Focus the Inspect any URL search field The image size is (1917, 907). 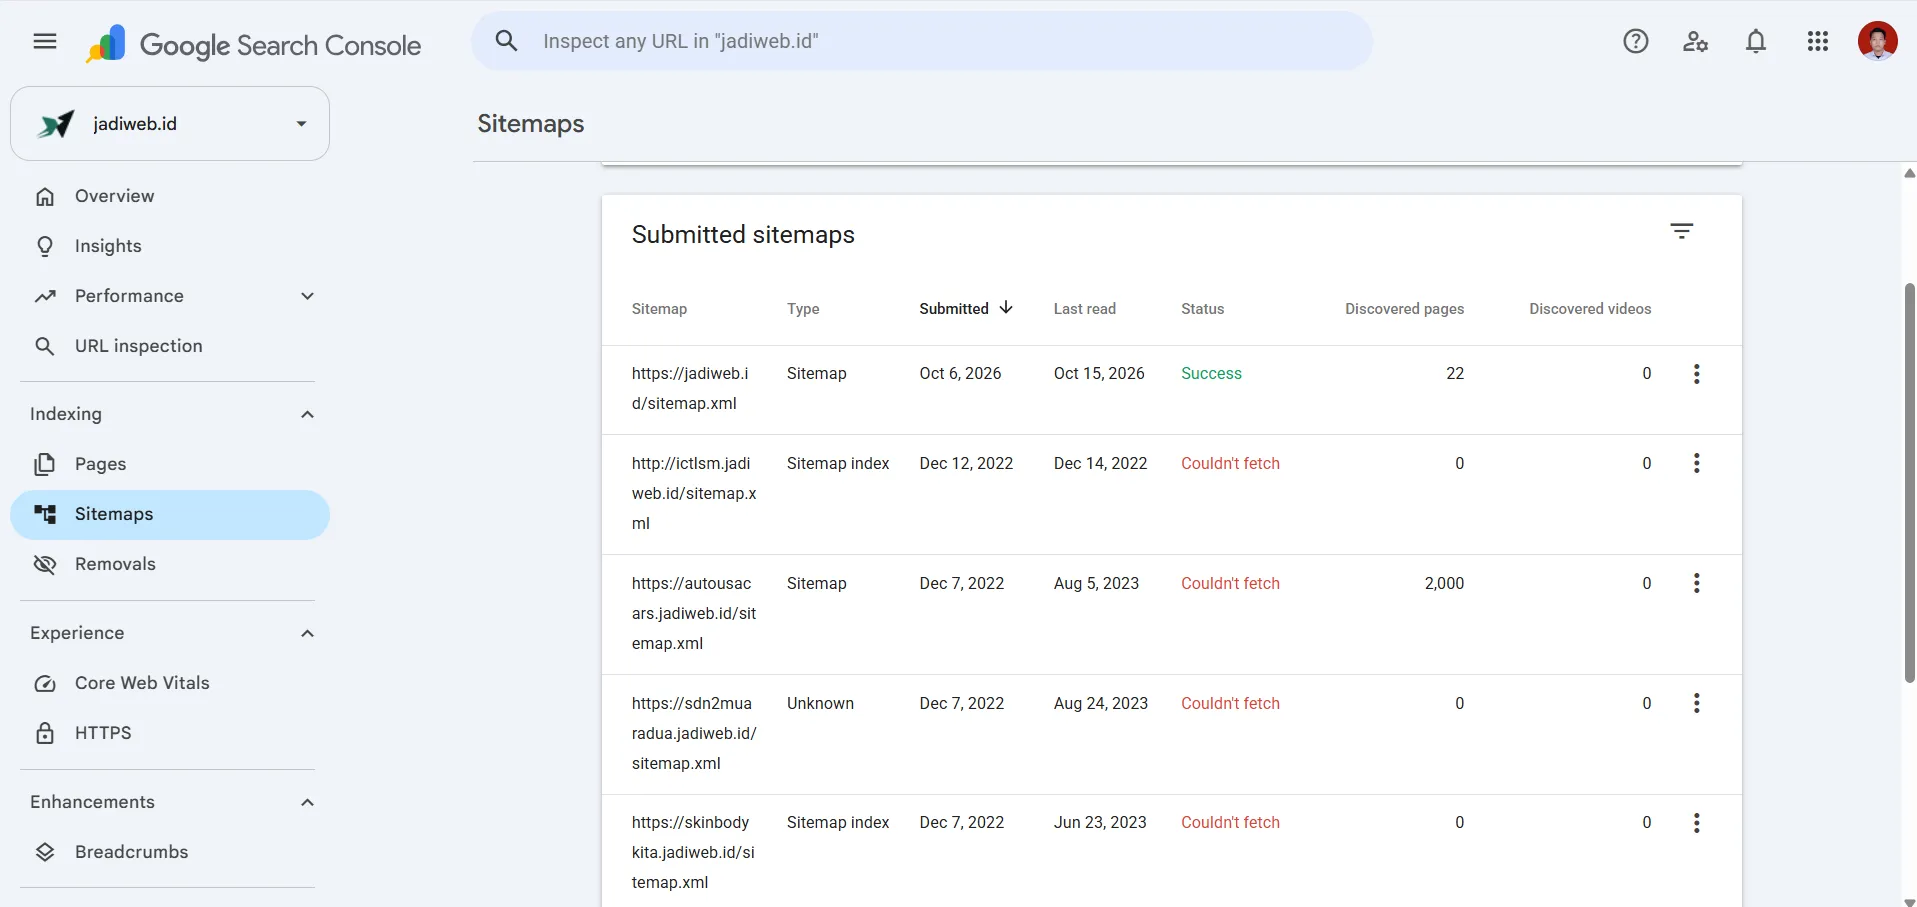[x=921, y=41]
